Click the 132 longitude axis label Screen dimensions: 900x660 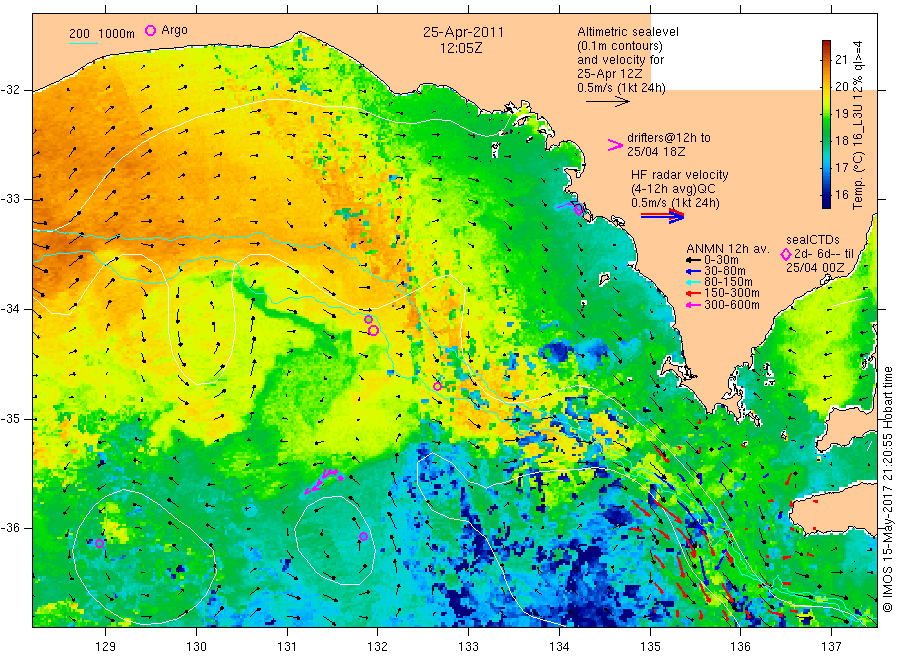pos(378,647)
